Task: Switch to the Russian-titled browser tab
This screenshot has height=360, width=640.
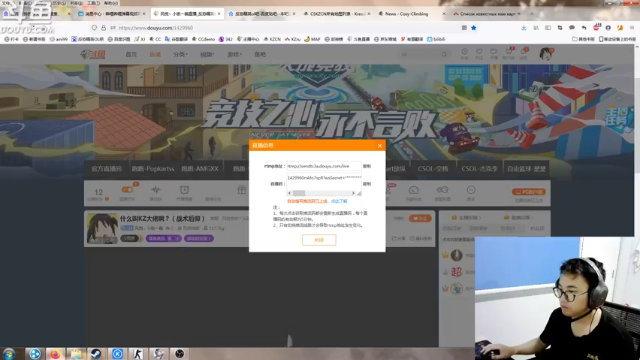Action: pos(487,14)
